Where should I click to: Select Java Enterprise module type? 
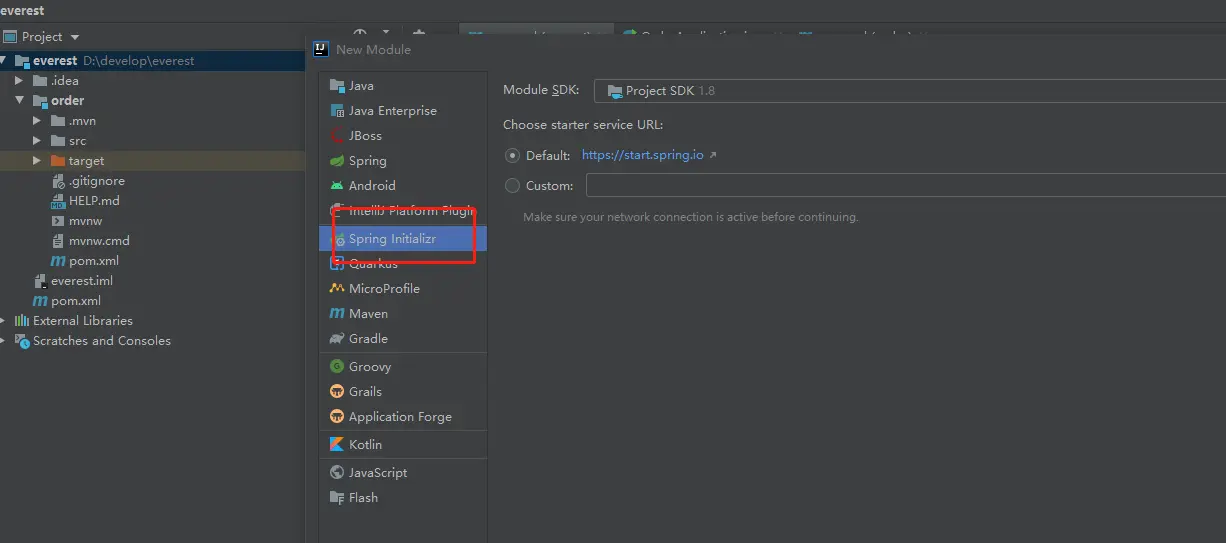[x=403, y=111]
